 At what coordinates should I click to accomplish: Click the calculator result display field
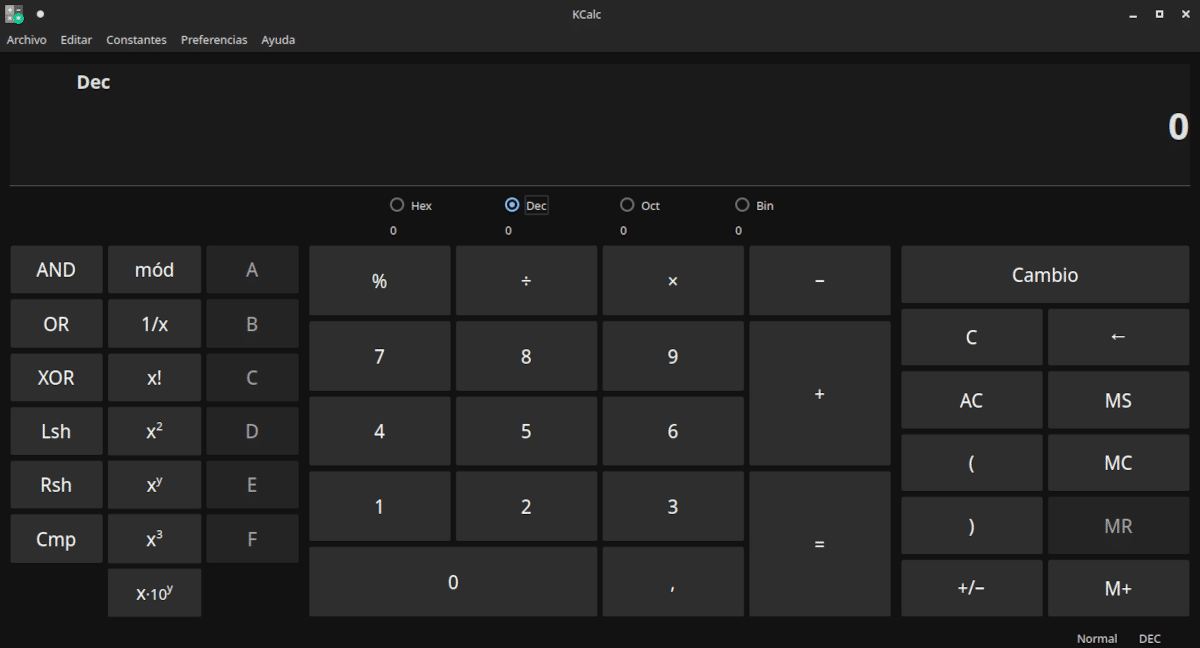click(x=600, y=126)
